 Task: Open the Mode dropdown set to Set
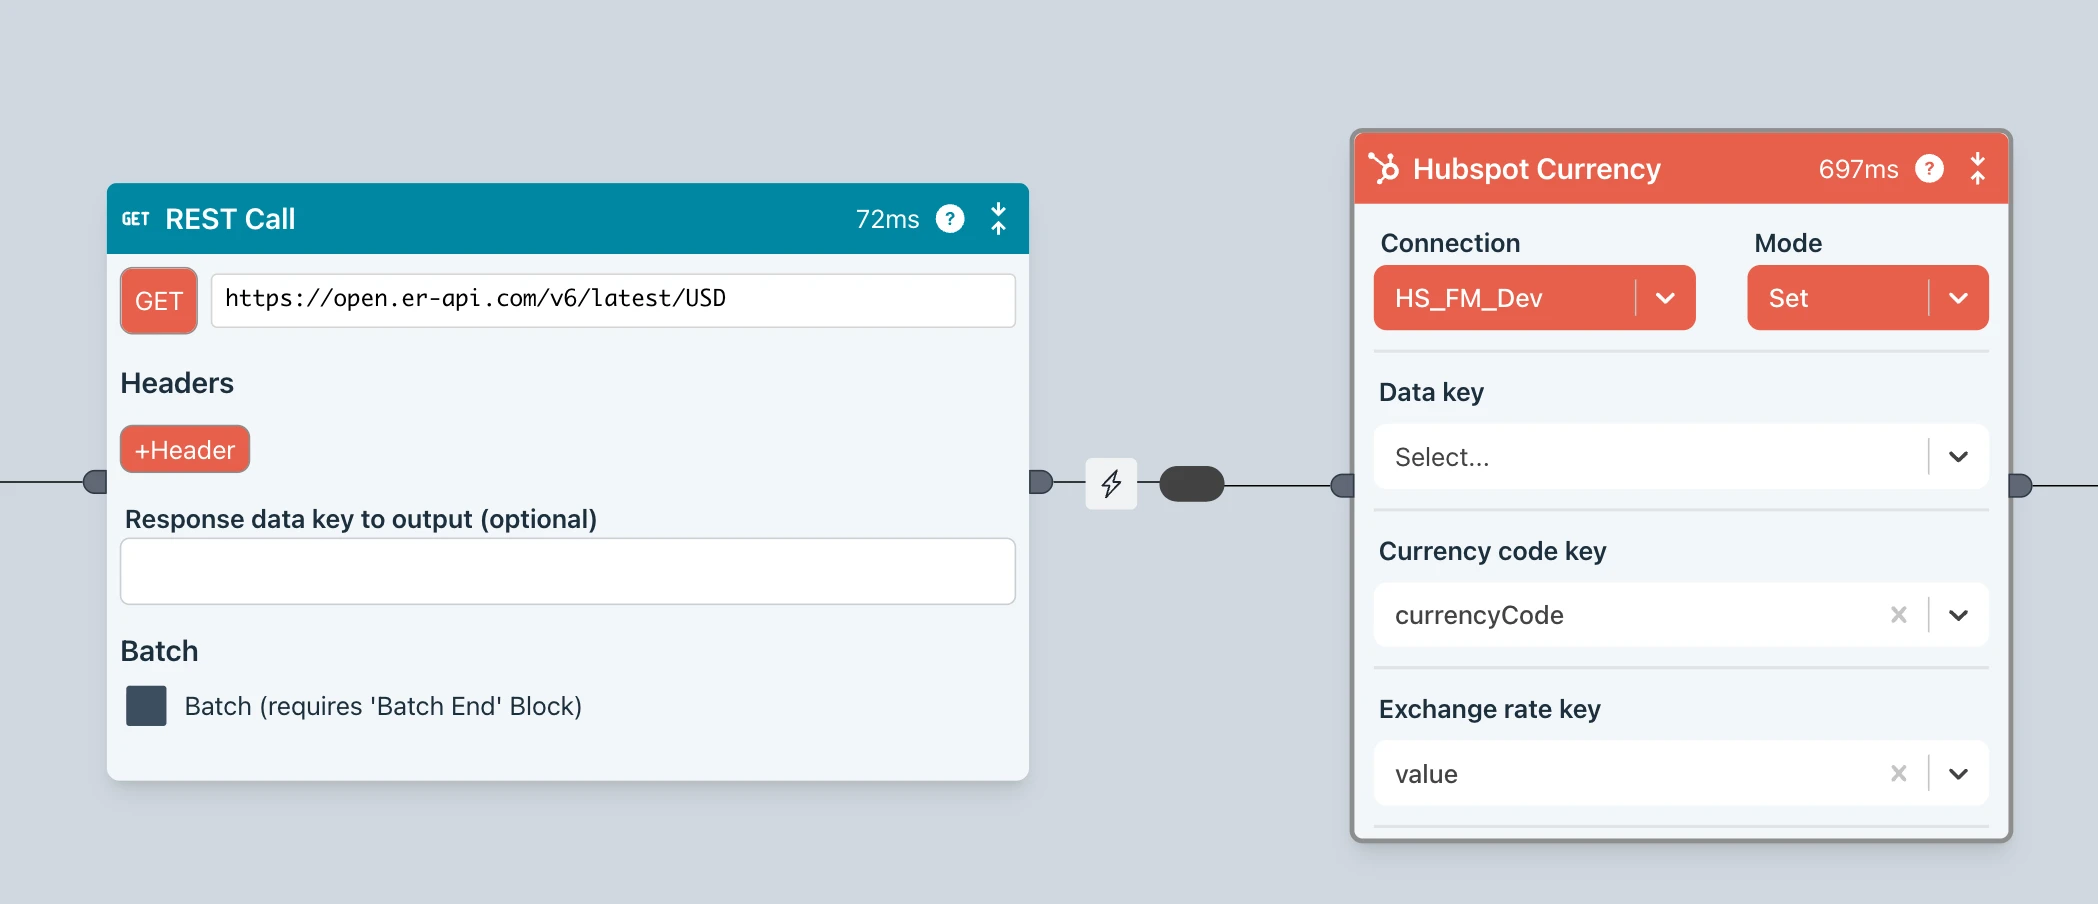coord(1957,298)
